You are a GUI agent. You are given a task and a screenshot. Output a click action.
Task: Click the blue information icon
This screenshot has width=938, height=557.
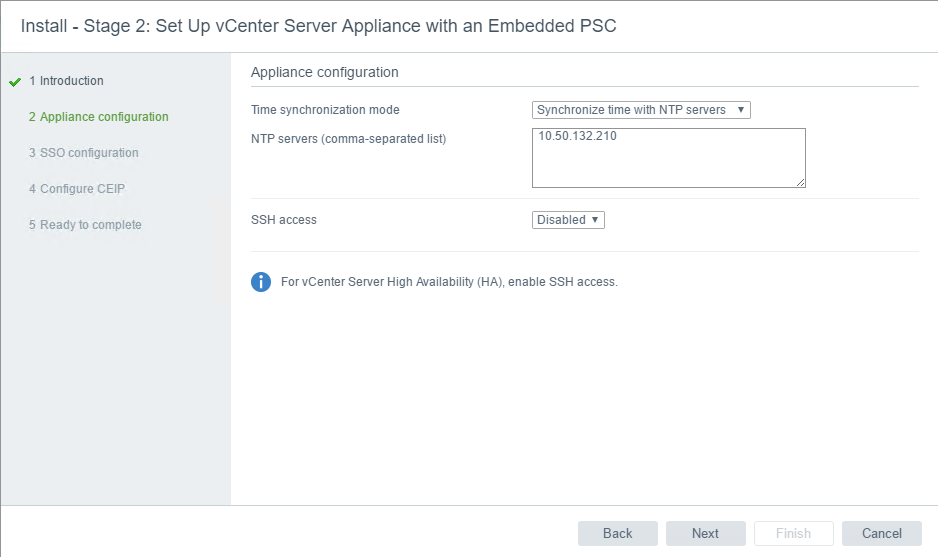click(261, 282)
